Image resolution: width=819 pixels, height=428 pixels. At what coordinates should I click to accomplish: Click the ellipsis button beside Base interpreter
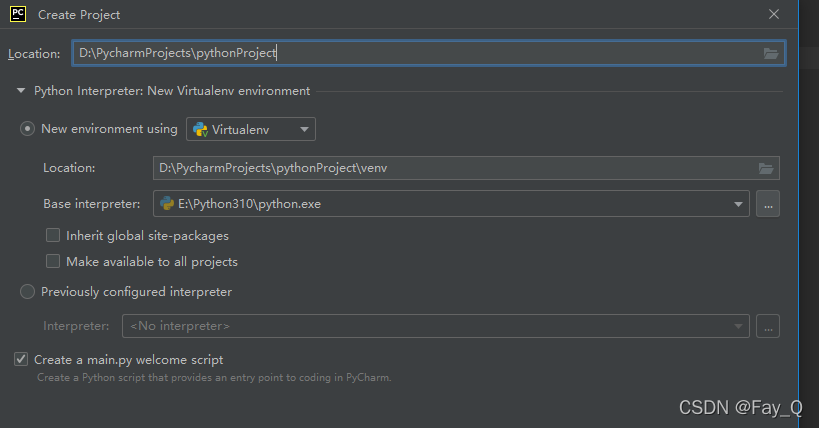(x=768, y=204)
